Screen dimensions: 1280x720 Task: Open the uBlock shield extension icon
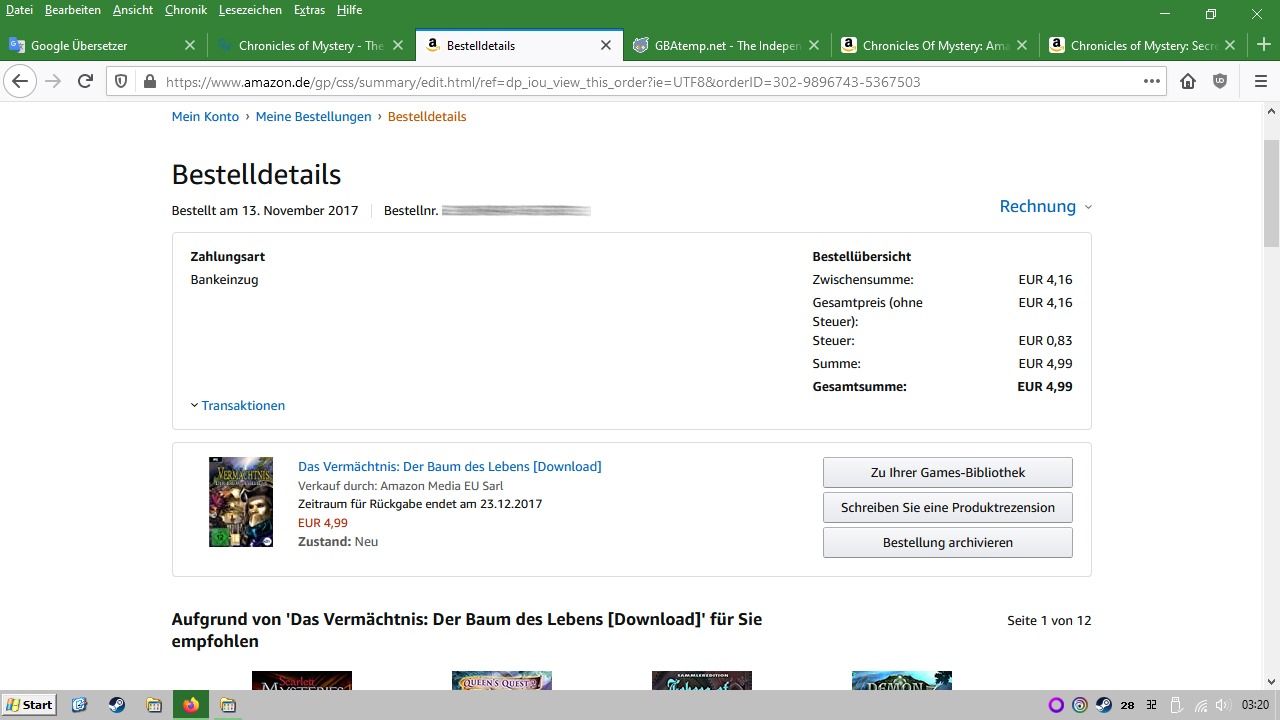[1220, 81]
